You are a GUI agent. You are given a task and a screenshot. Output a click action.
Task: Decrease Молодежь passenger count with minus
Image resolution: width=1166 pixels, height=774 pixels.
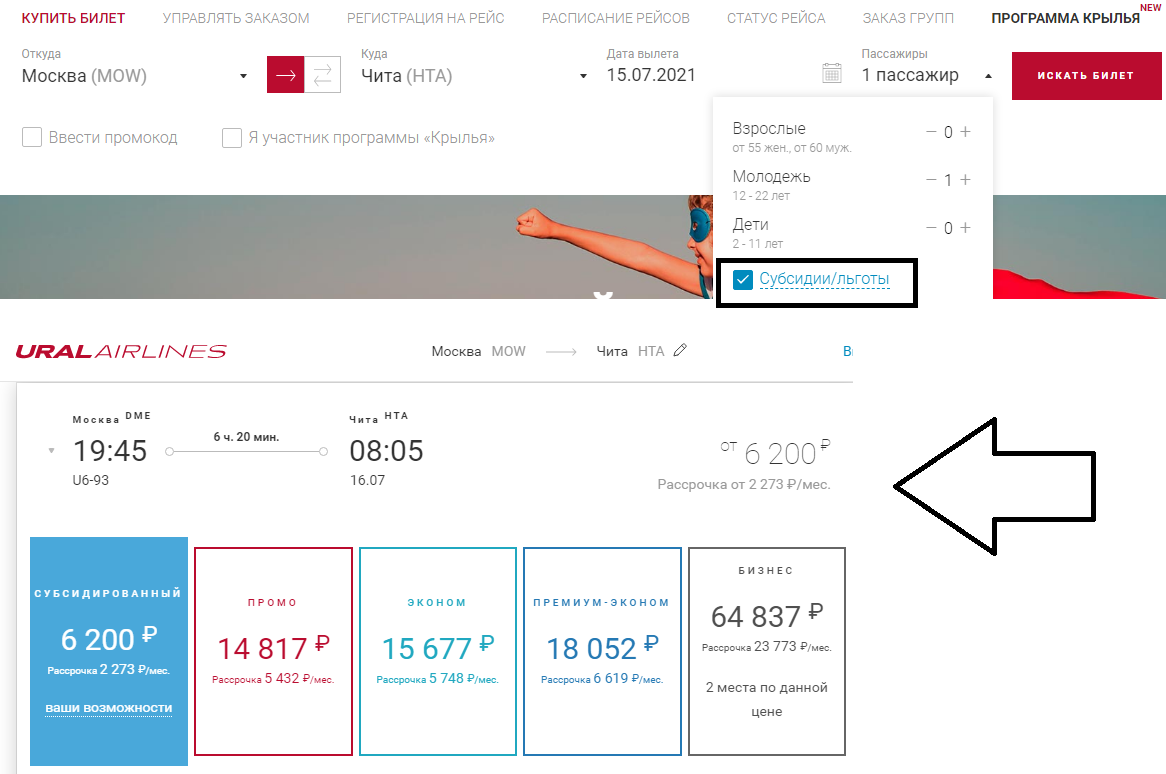pyautogui.click(x=931, y=180)
